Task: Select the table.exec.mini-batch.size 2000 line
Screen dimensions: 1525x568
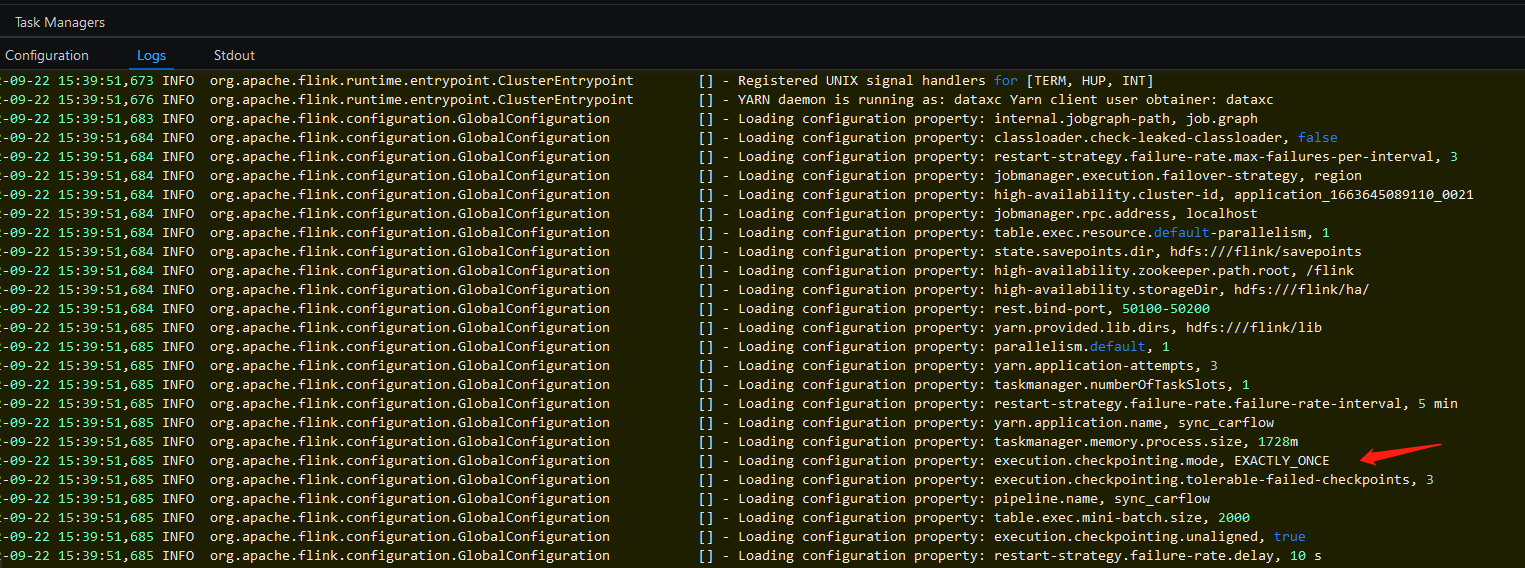Action: 625,518
